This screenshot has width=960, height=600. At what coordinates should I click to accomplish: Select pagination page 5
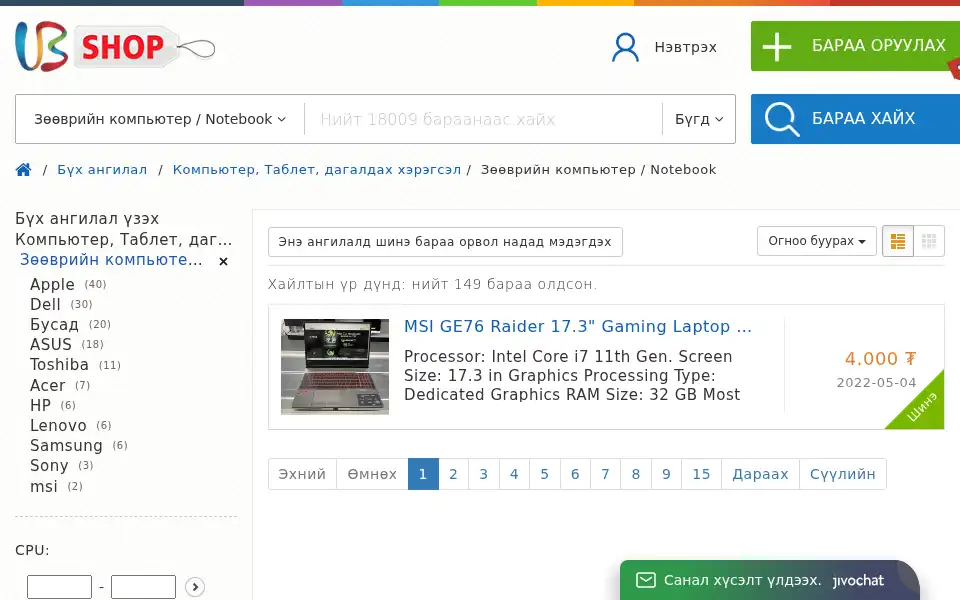click(x=545, y=474)
